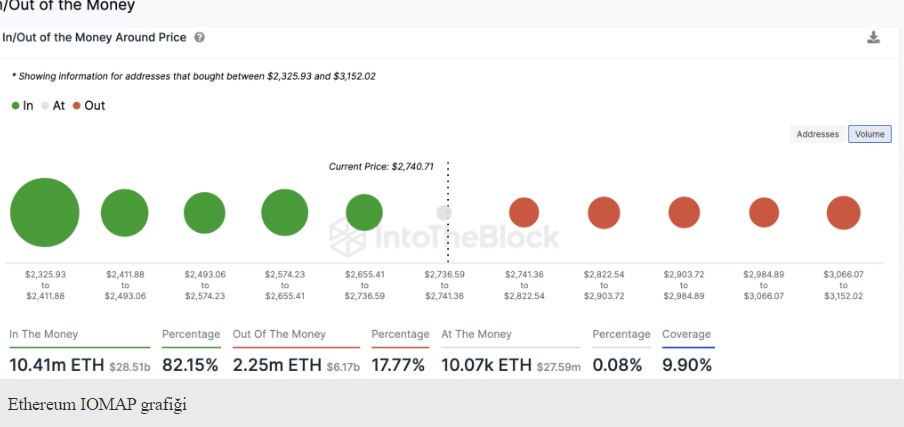Click the Current Price: $2,740.71 label
This screenshot has width=904, height=427.
381,167
